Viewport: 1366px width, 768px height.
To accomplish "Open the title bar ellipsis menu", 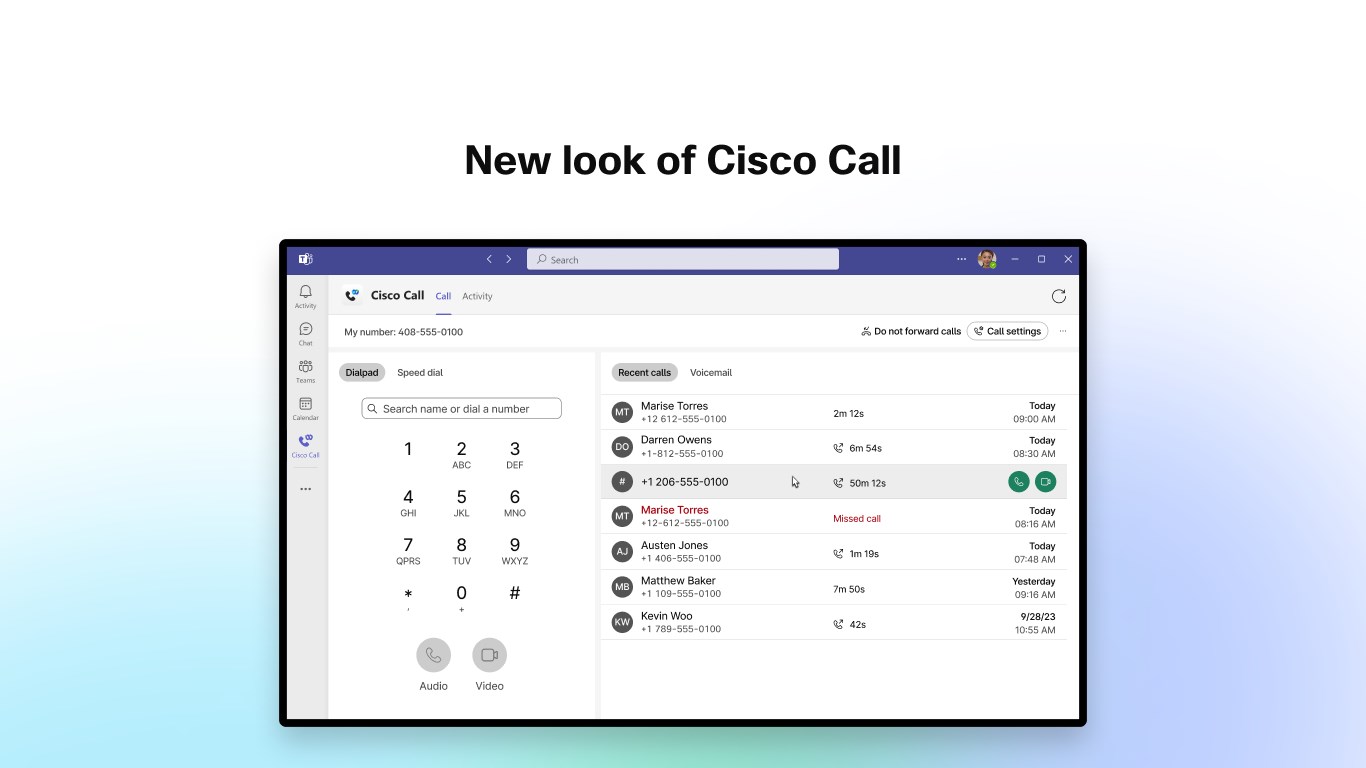I will click(961, 259).
